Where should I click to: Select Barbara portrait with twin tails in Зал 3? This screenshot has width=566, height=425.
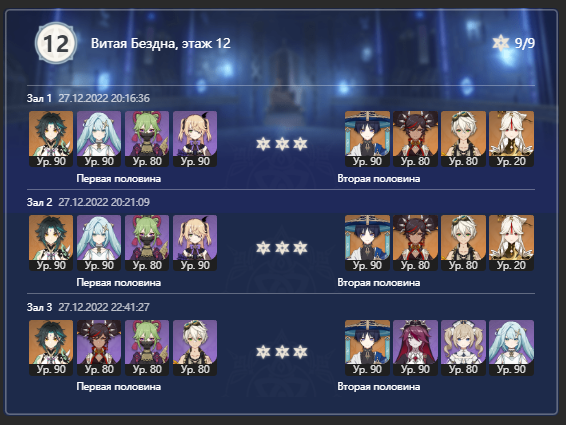[463, 347]
